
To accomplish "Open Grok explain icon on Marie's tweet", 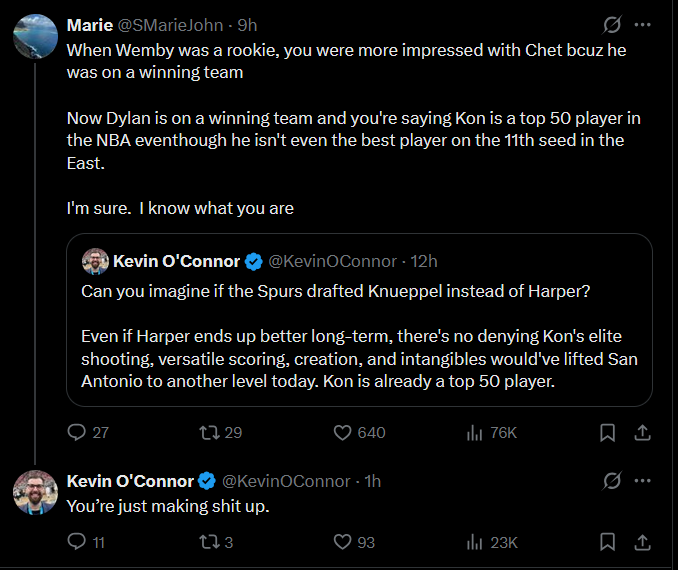I will pyautogui.click(x=612, y=25).
